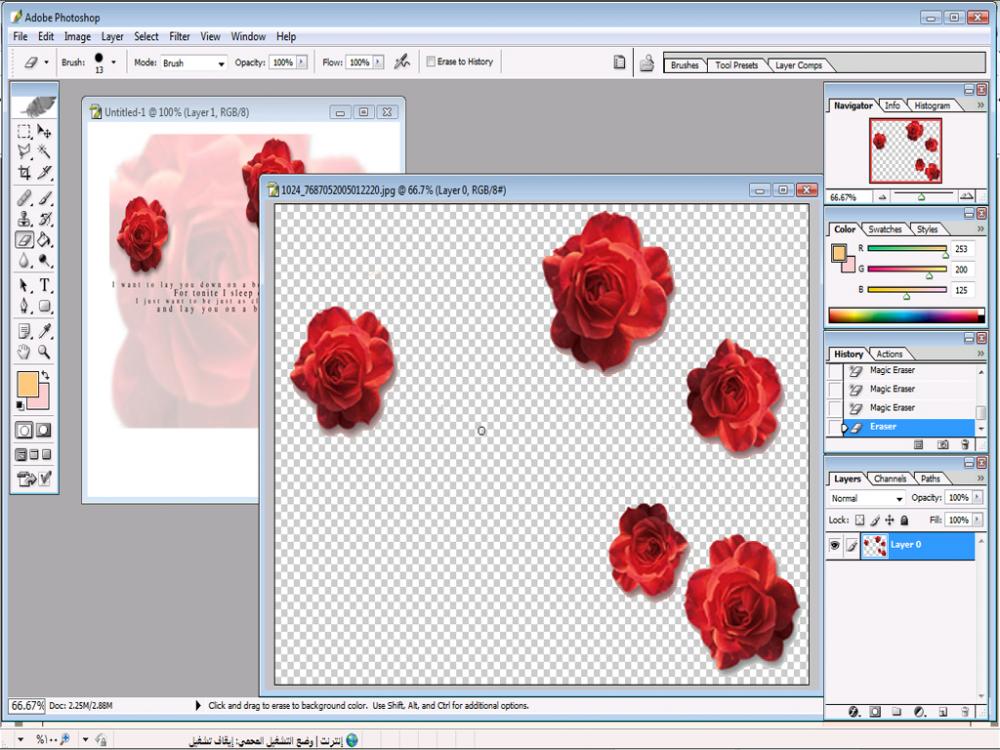Click the airbrush icon in options bar
Image resolution: width=1000 pixels, height=750 pixels.
[x=402, y=62]
